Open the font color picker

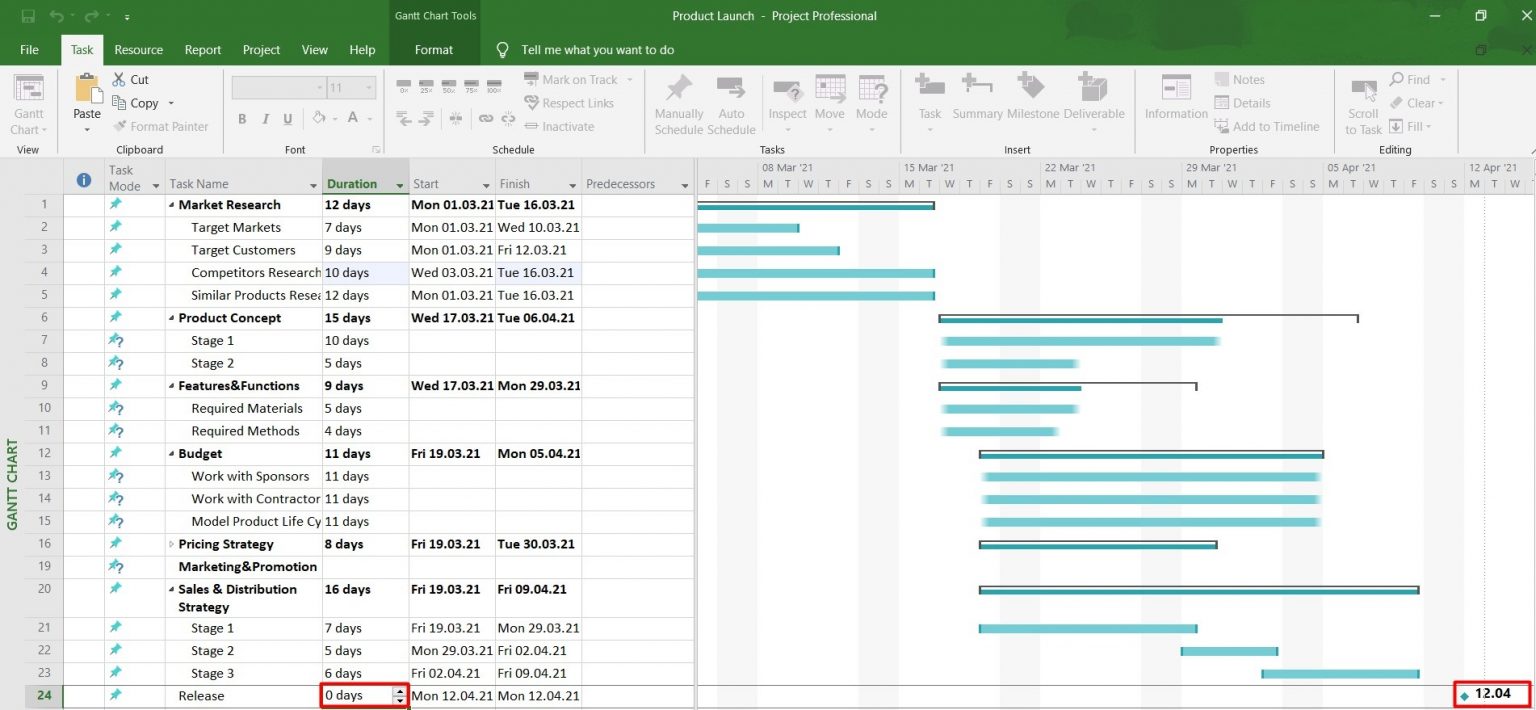(x=352, y=119)
